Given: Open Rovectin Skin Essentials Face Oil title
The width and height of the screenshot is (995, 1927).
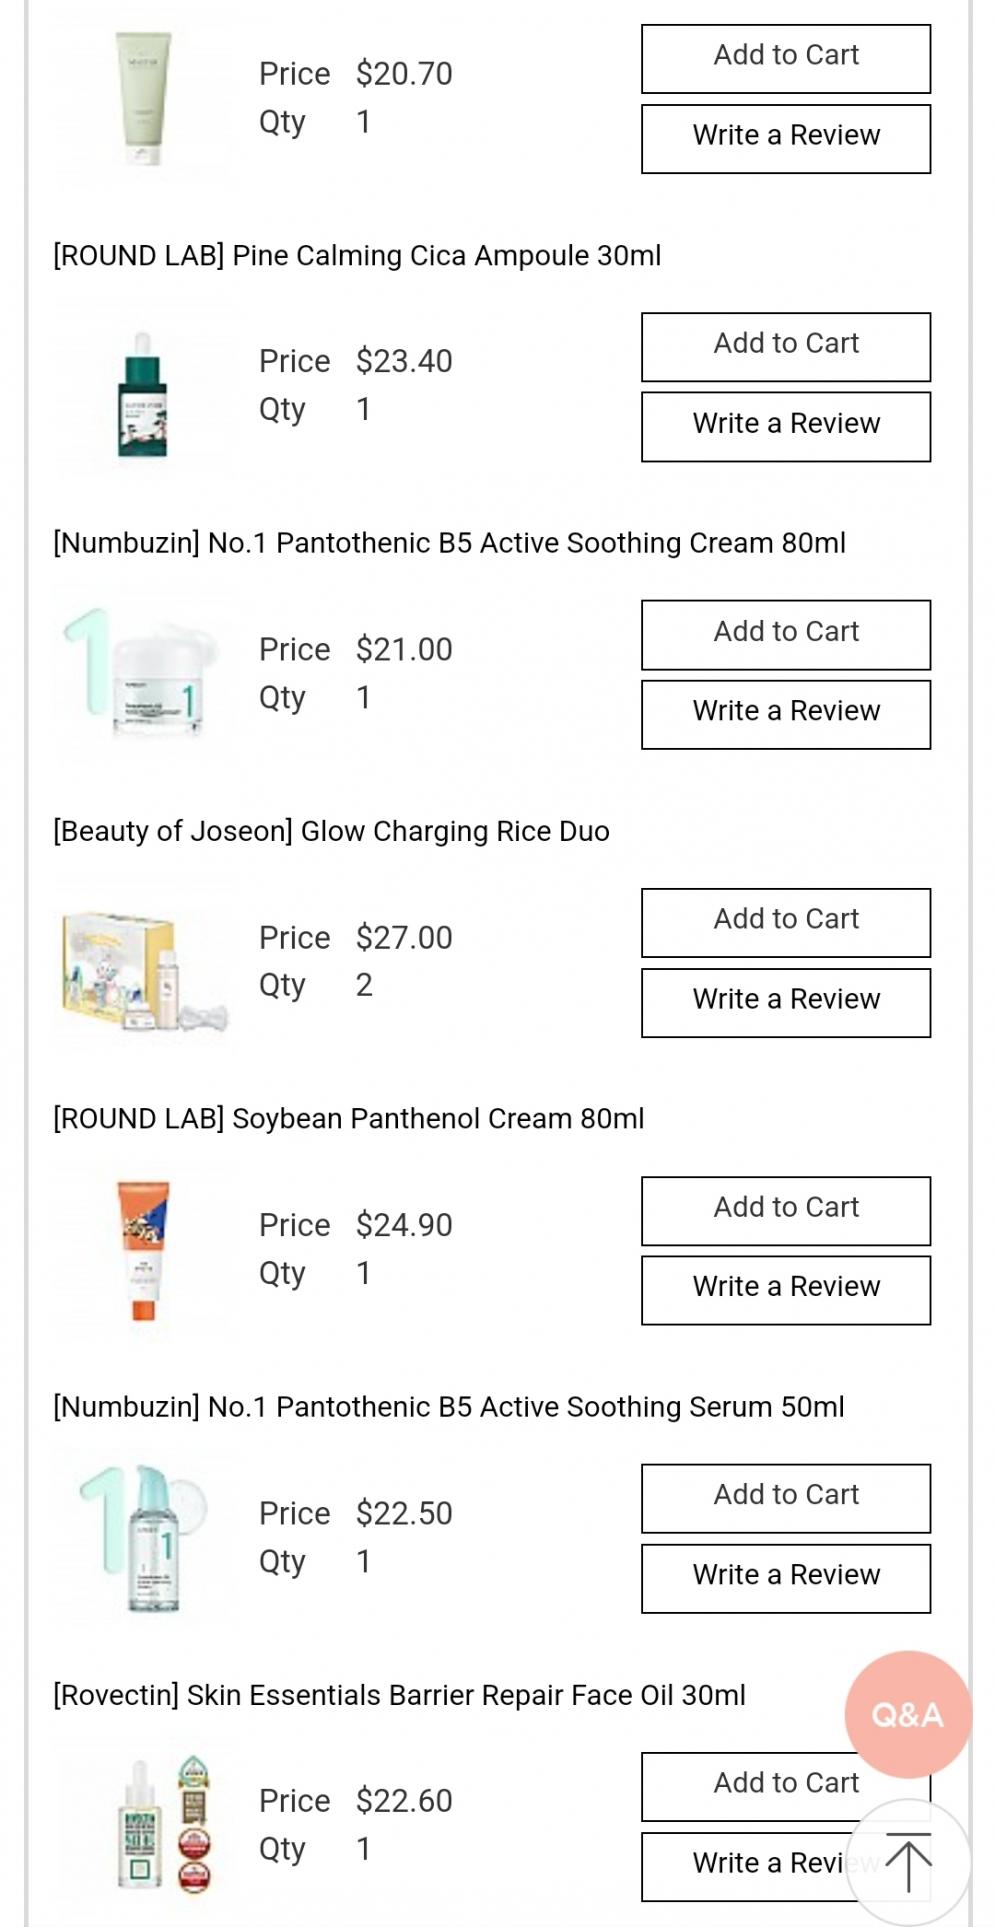Looking at the screenshot, I should point(399,1695).
